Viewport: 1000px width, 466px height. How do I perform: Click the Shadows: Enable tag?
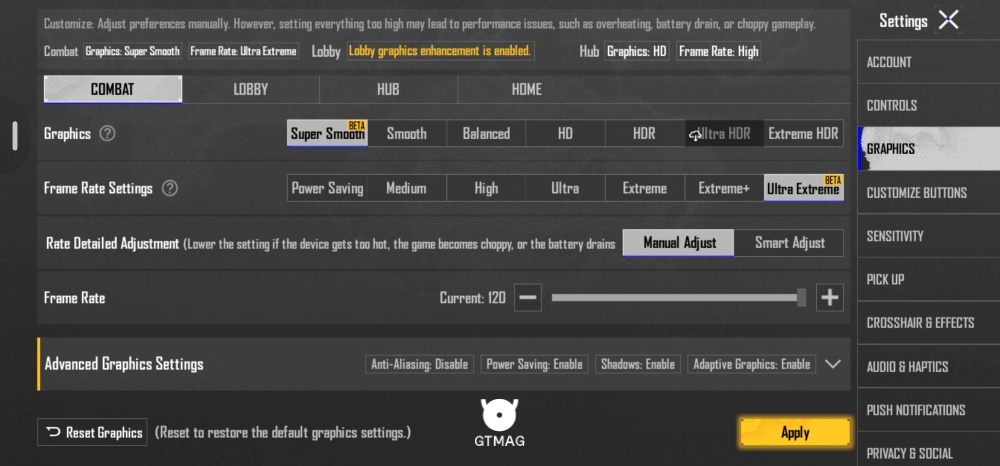click(x=638, y=364)
